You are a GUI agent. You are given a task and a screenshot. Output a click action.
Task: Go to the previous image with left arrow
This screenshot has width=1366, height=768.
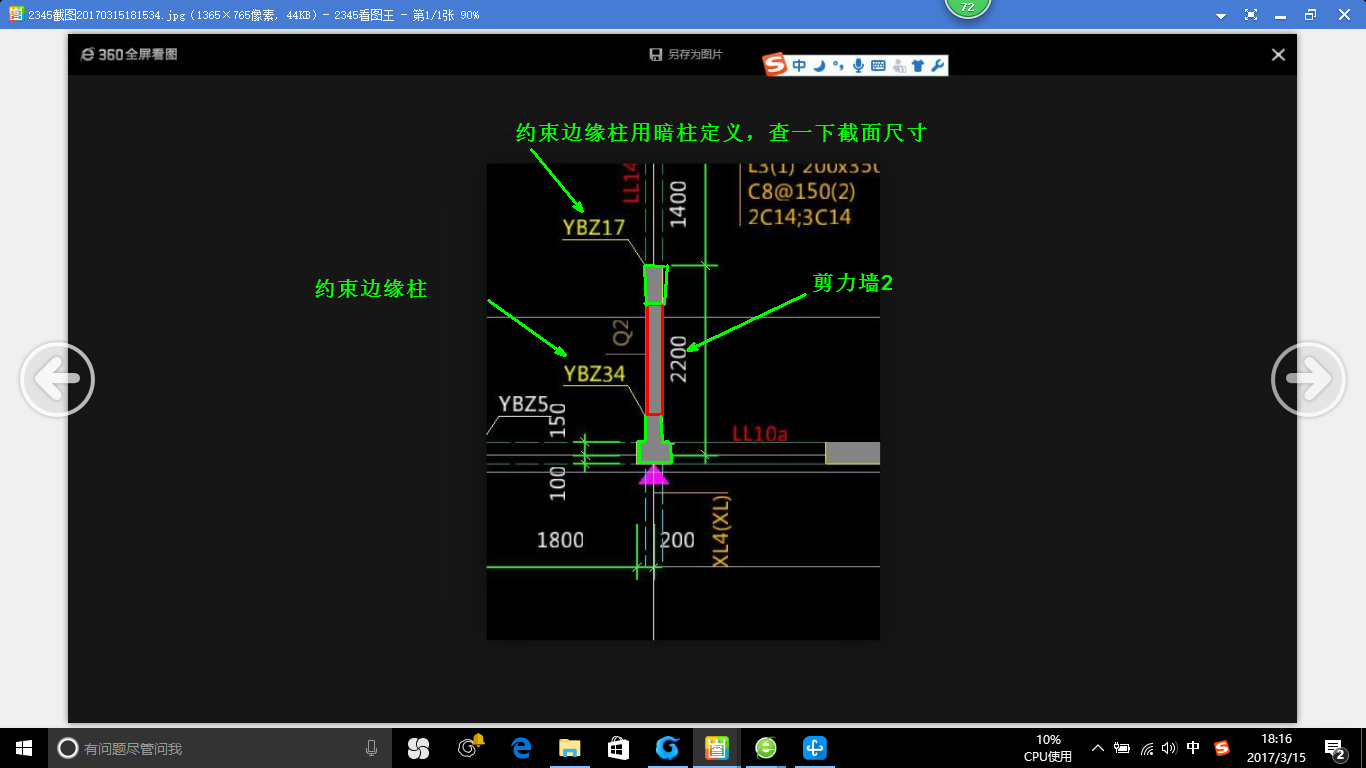57,379
